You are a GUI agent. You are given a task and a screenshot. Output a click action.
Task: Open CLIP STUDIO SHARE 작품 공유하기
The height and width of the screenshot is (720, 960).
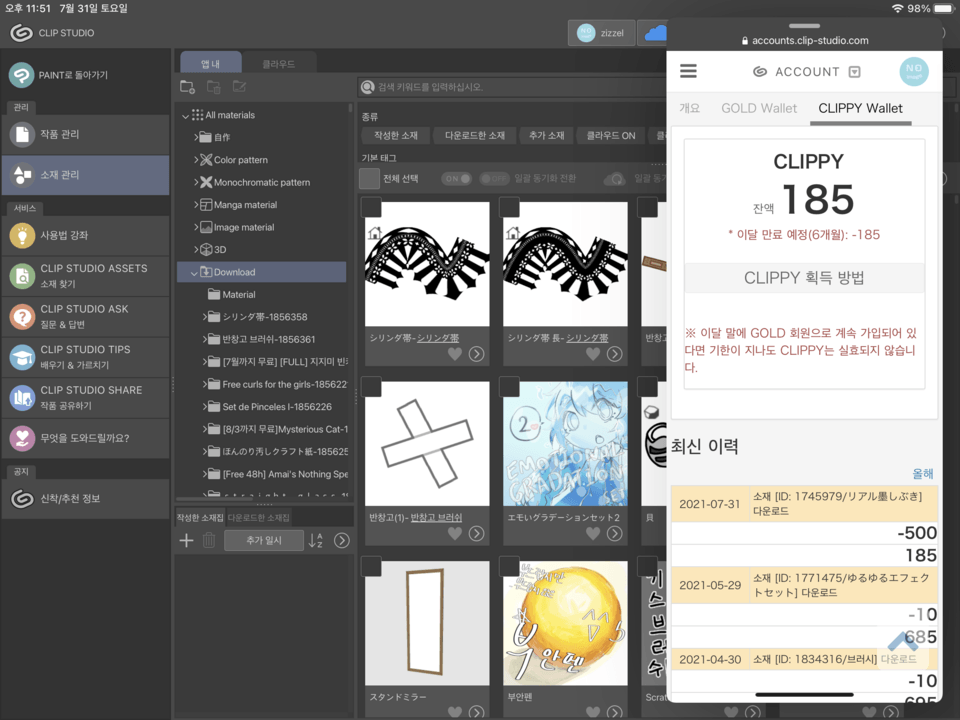pos(85,397)
